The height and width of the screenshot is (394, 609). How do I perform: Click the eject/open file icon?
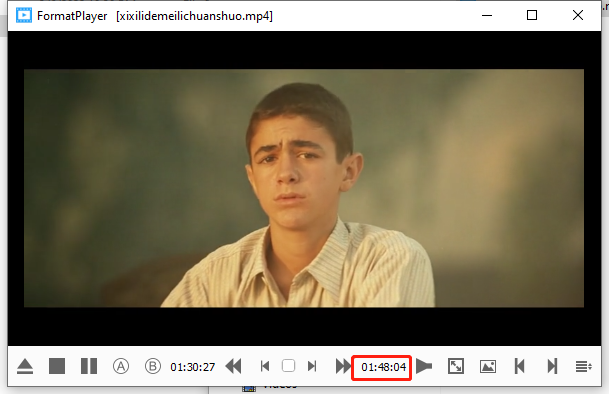25,366
